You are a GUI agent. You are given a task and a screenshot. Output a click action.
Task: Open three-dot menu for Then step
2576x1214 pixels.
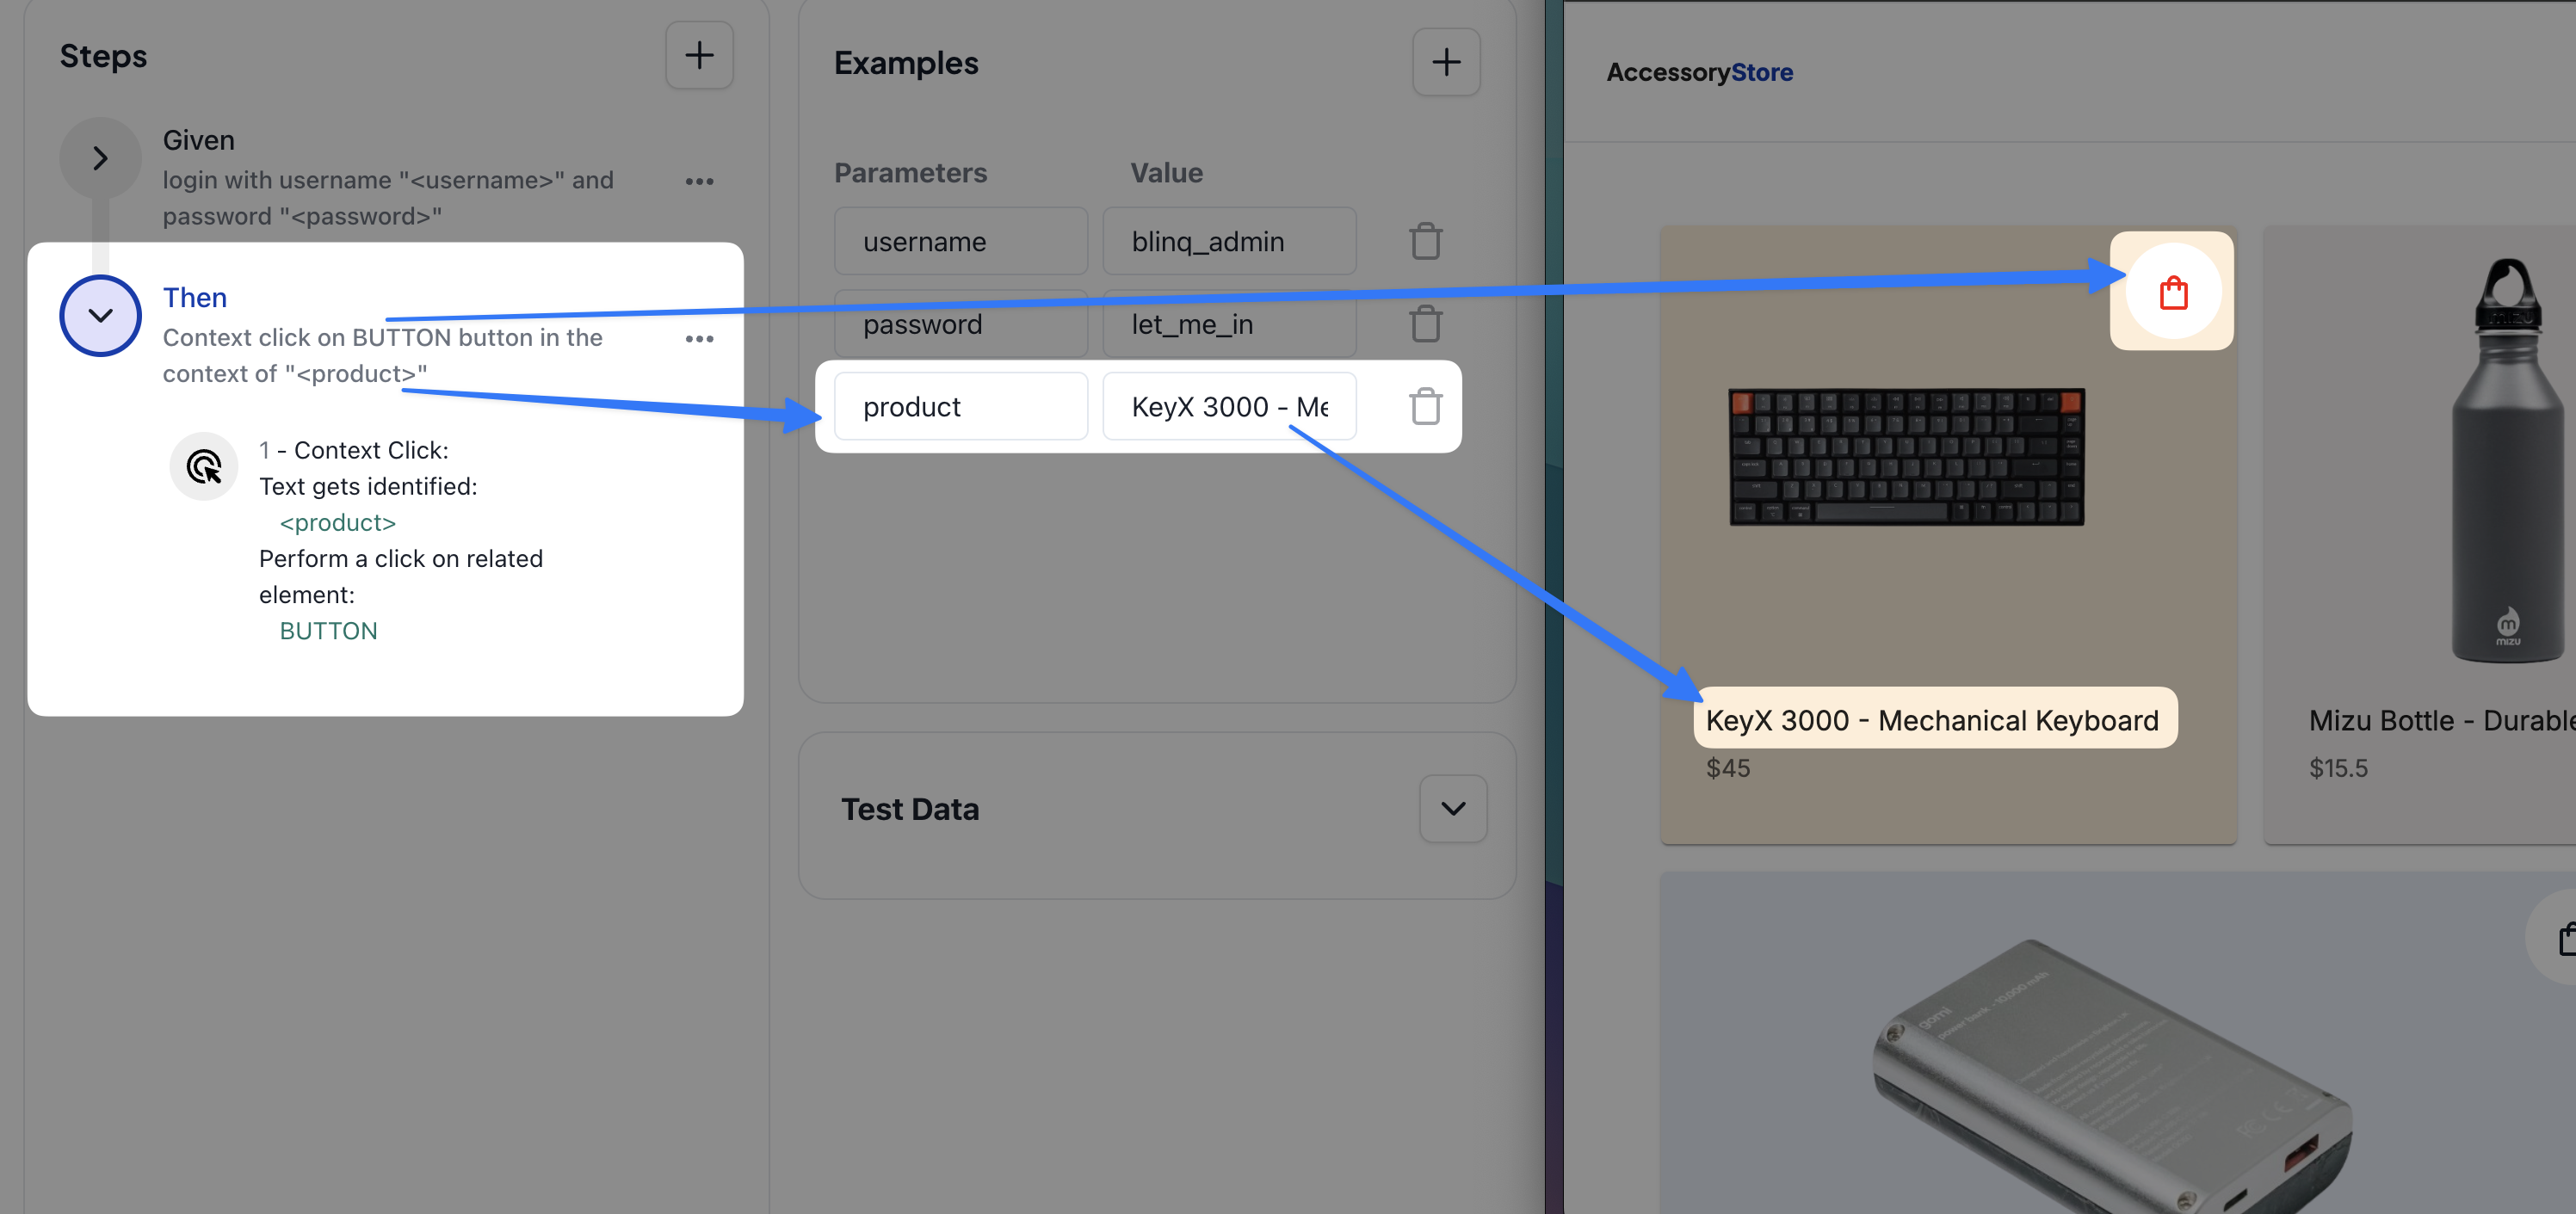(x=699, y=339)
